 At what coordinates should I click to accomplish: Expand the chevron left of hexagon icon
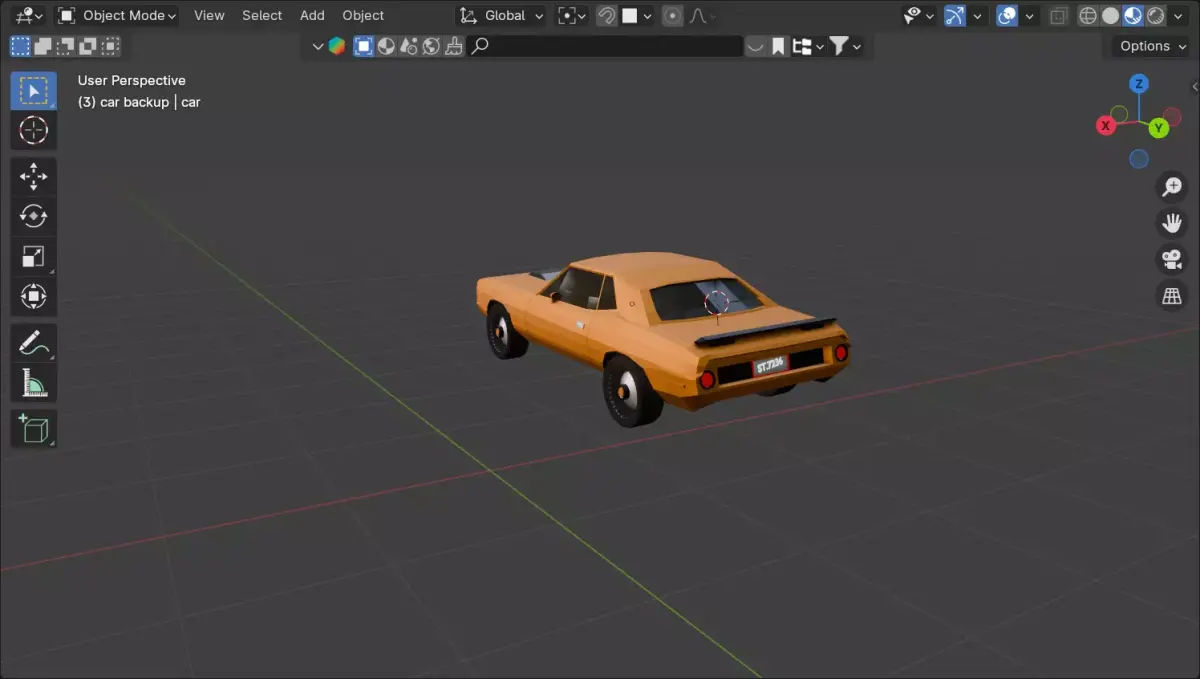pyautogui.click(x=318, y=46)
